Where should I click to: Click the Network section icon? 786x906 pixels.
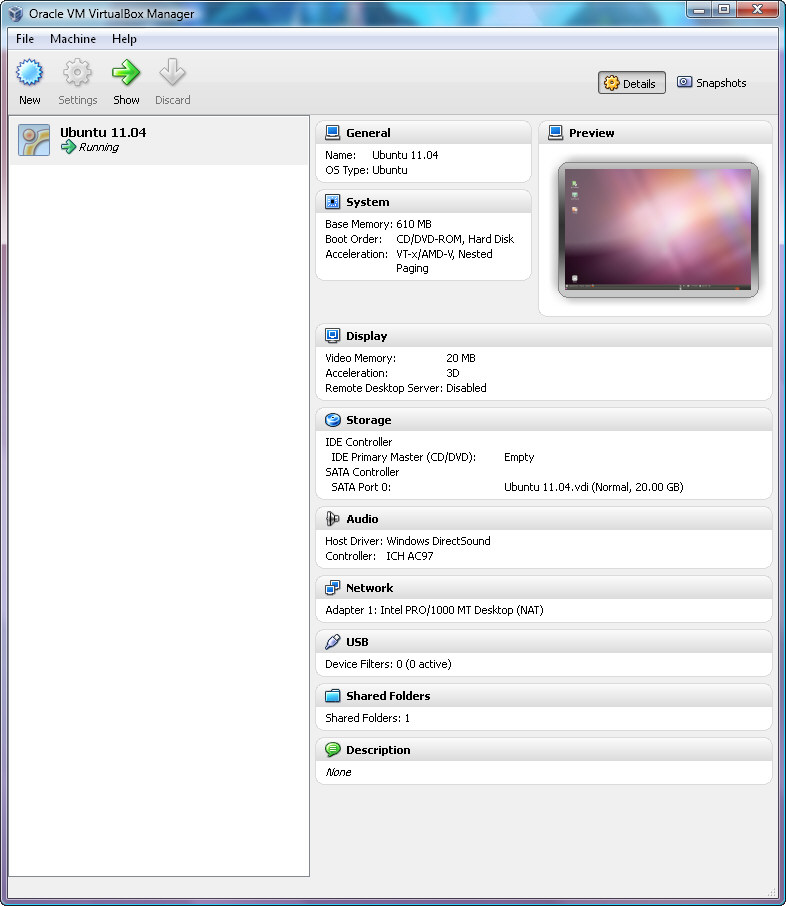[333, 588]
